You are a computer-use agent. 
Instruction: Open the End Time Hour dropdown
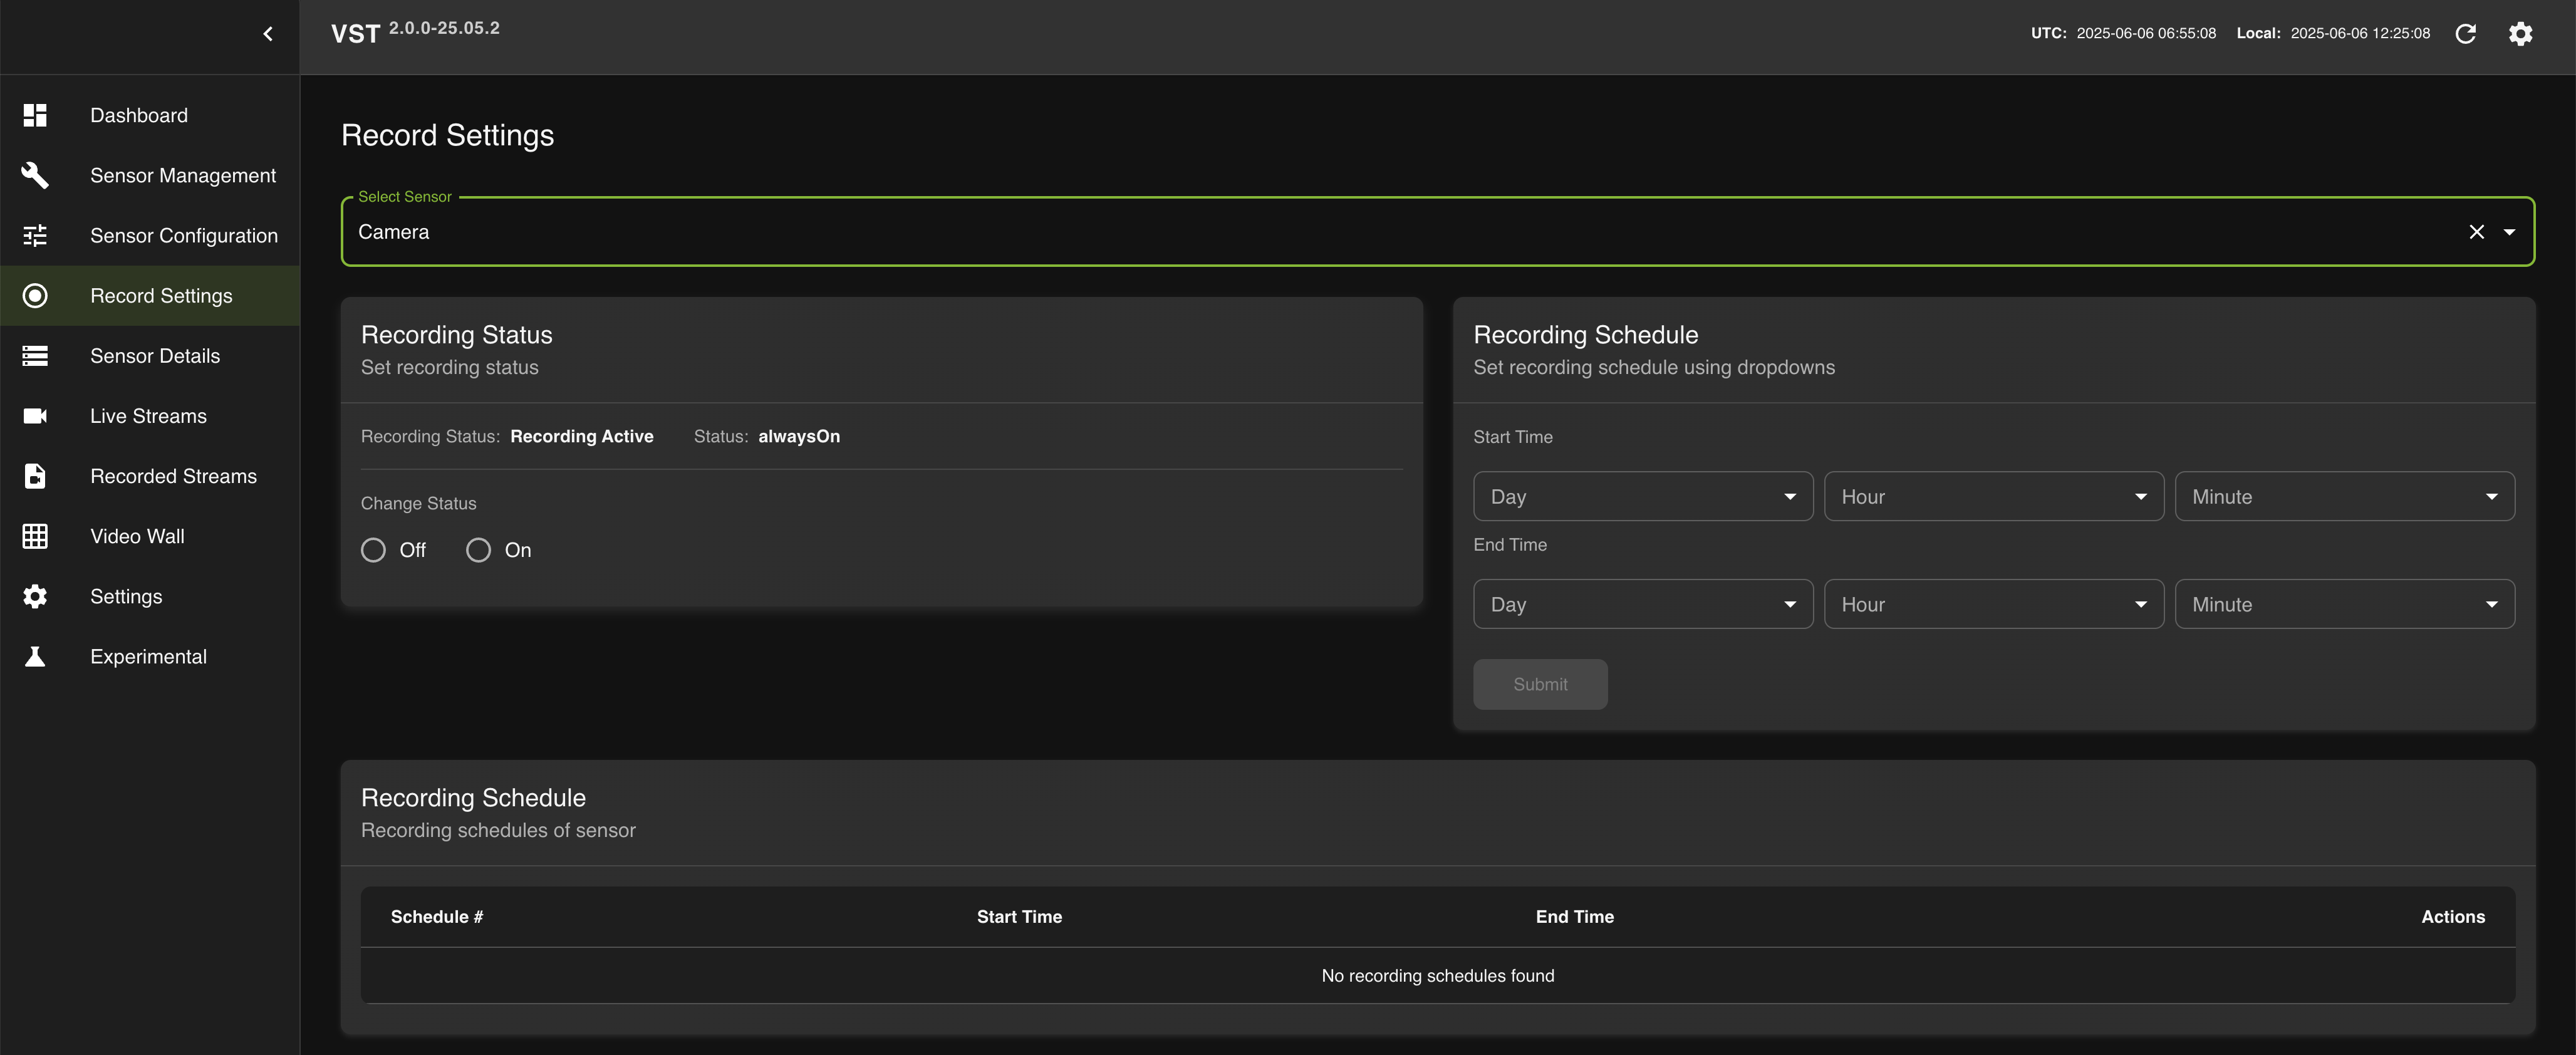[1993, 604]
